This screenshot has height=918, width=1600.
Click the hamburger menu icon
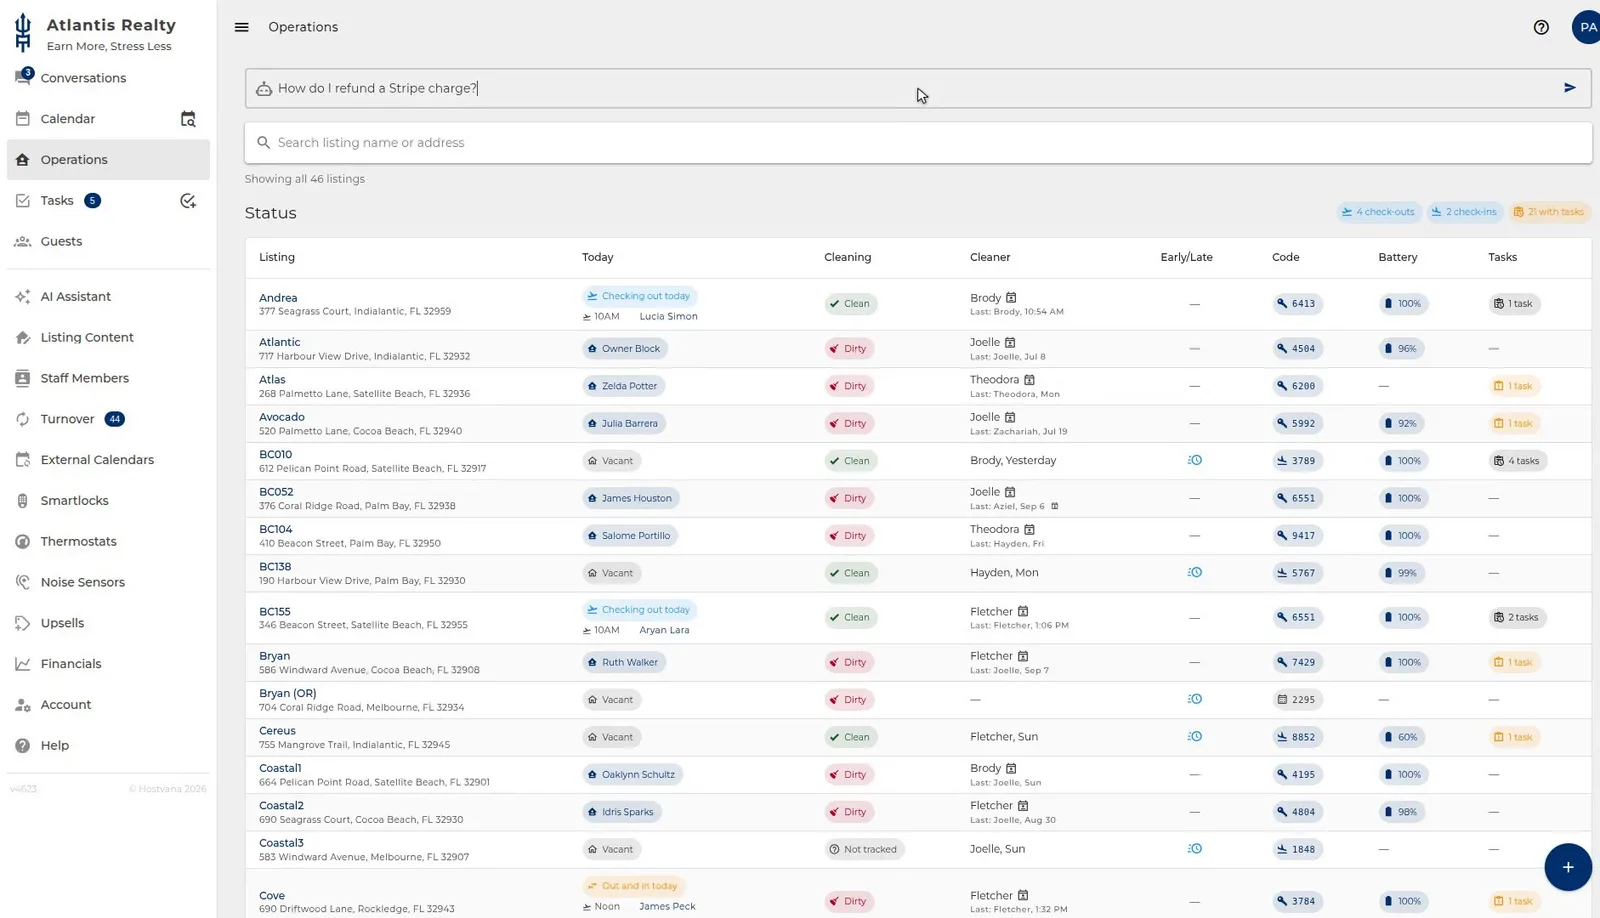pos(241,27)
